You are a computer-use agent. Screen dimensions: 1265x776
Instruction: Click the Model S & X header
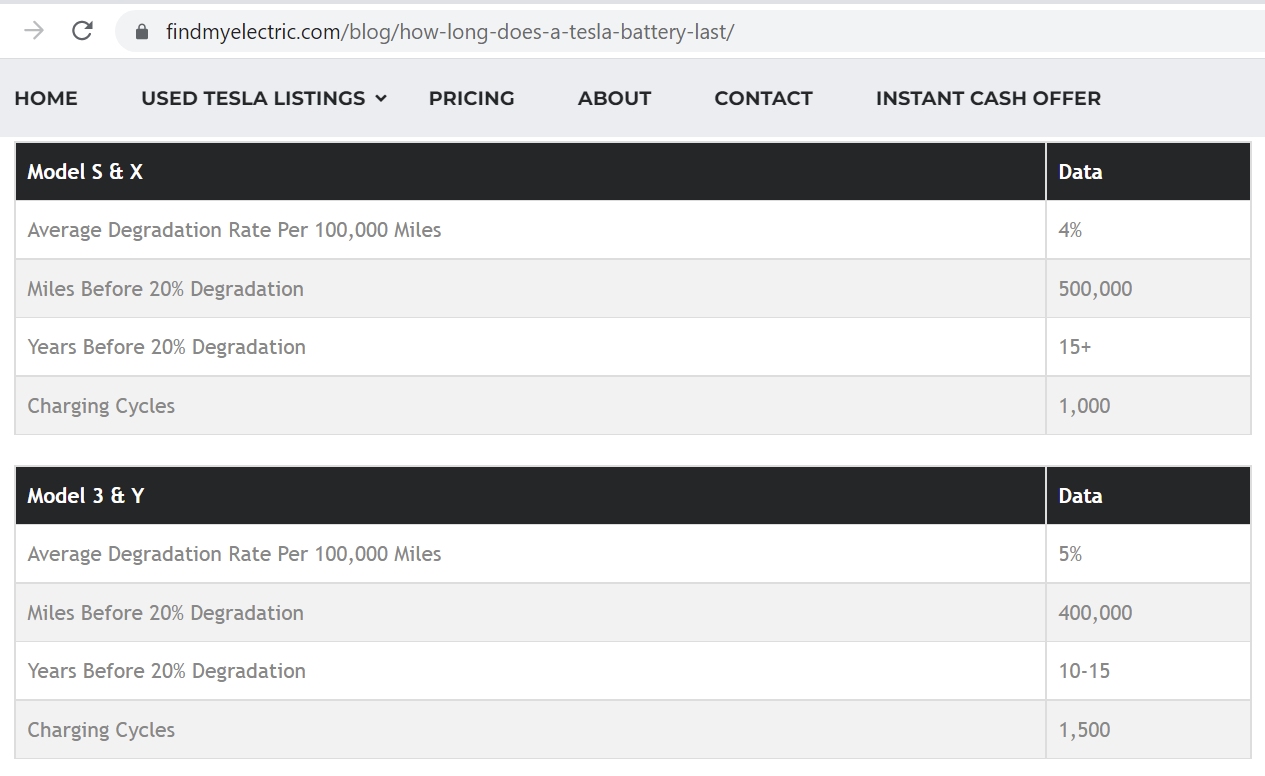(85, 172)
